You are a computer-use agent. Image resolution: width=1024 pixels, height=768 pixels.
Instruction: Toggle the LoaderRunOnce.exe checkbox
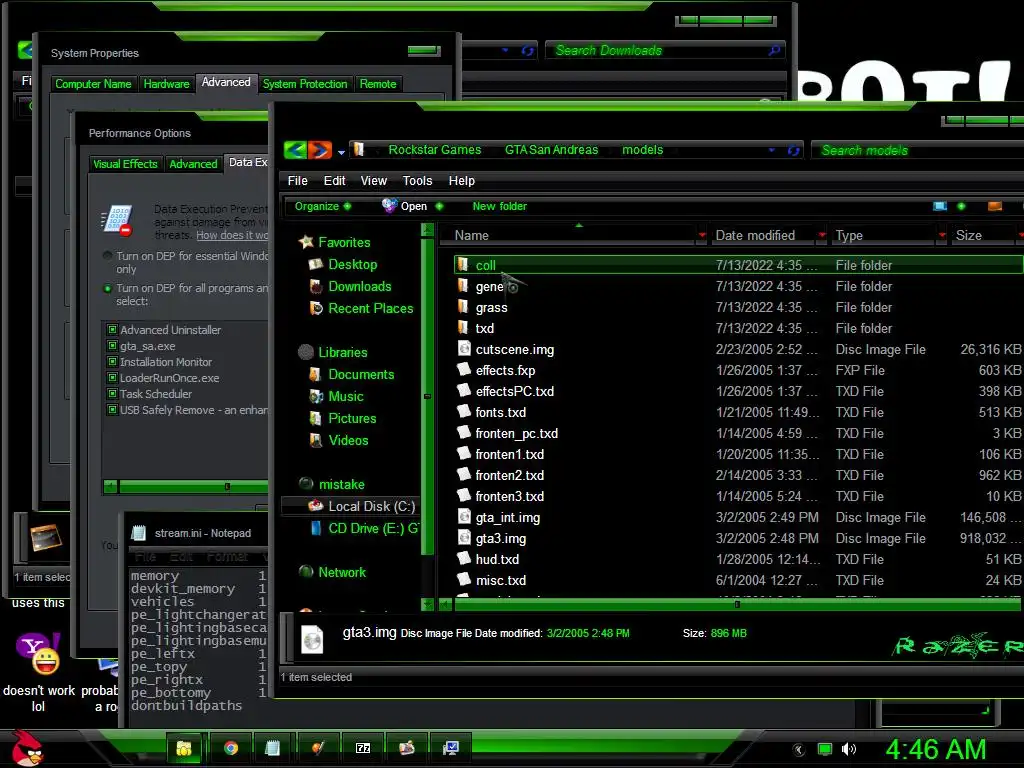(x=112, y=378)
